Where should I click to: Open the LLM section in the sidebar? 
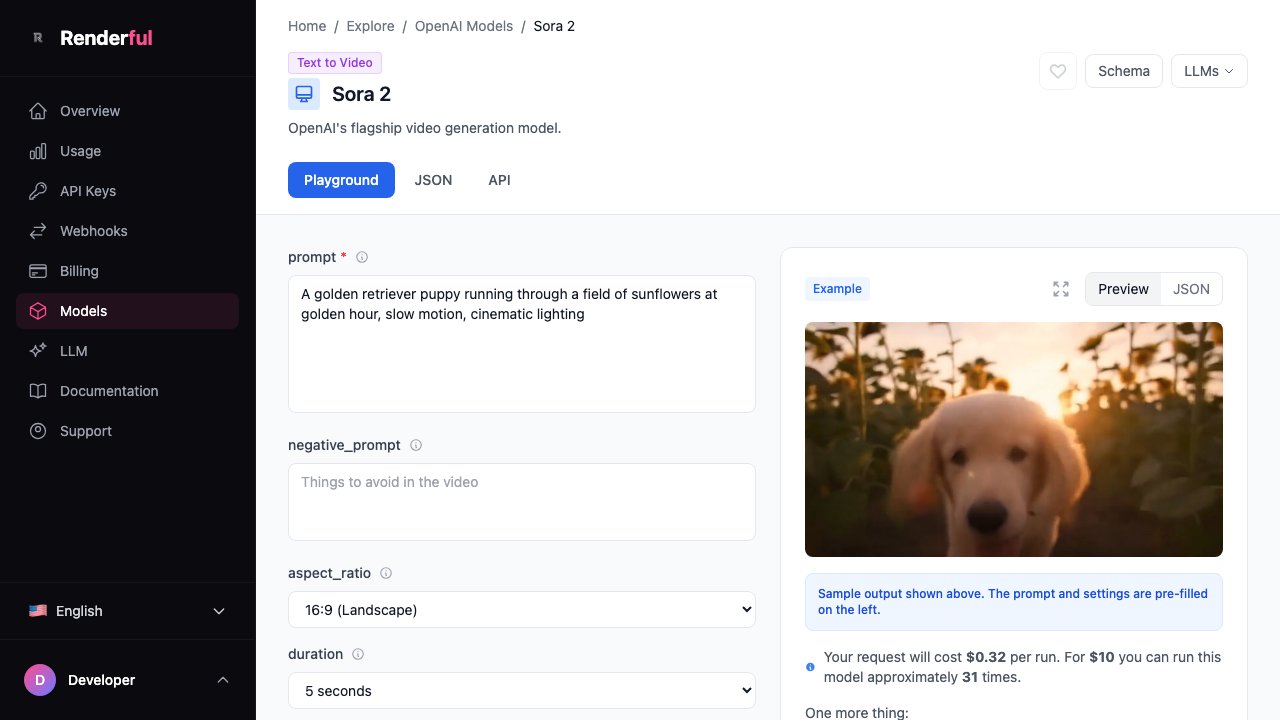pos(73,351)
